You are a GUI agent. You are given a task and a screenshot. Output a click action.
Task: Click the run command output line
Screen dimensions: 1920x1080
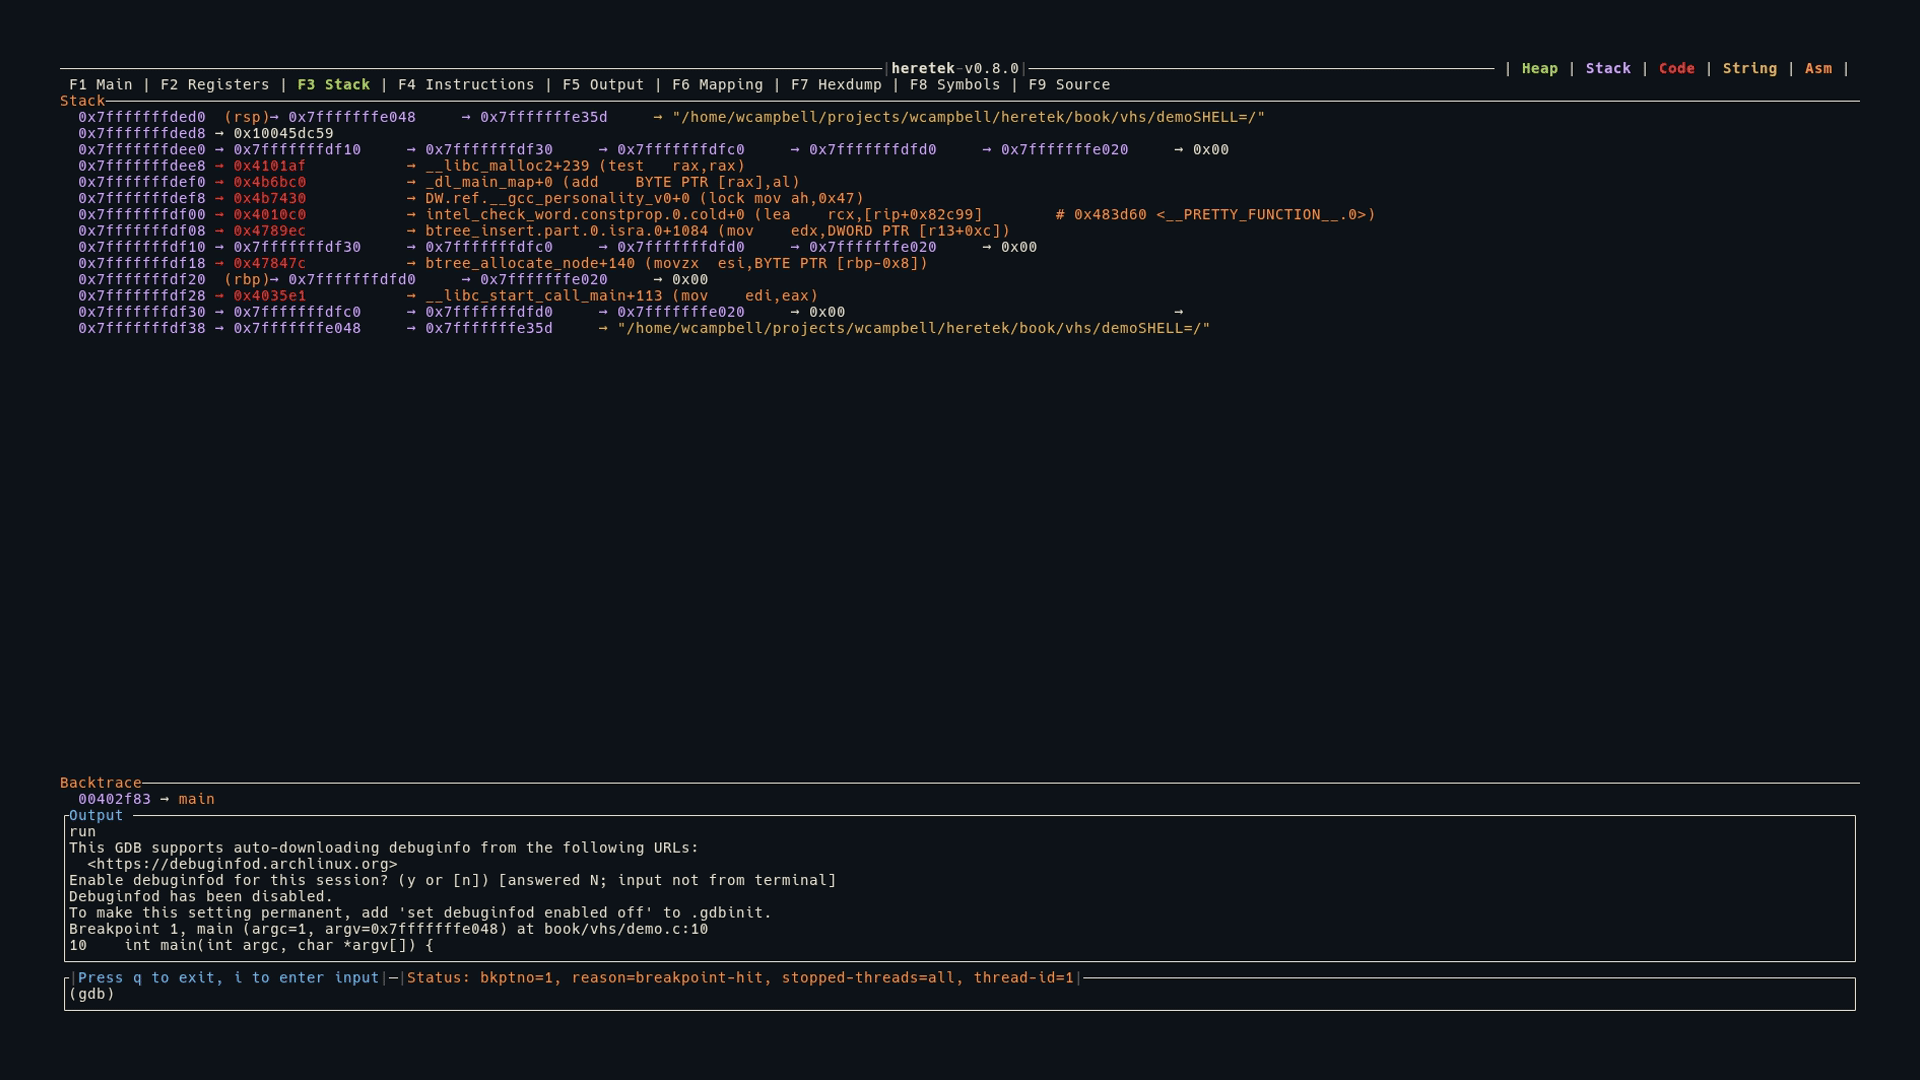click(82, 832)
